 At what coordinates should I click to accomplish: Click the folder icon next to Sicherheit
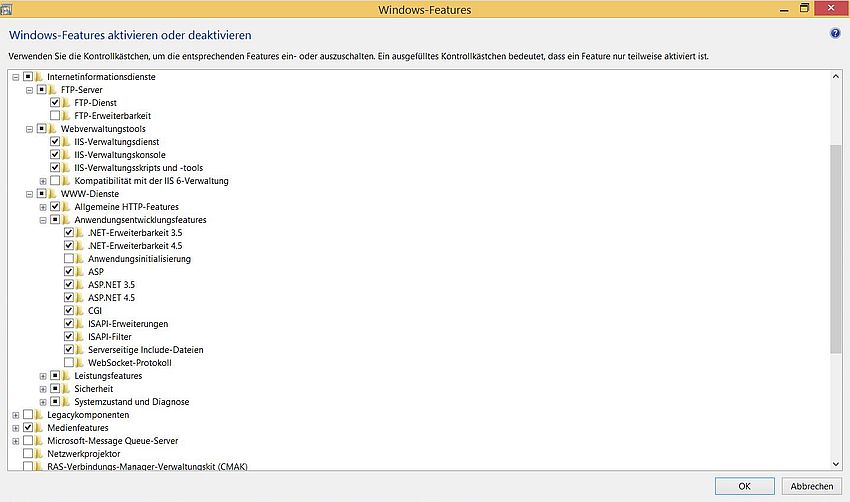click(66, 389)
